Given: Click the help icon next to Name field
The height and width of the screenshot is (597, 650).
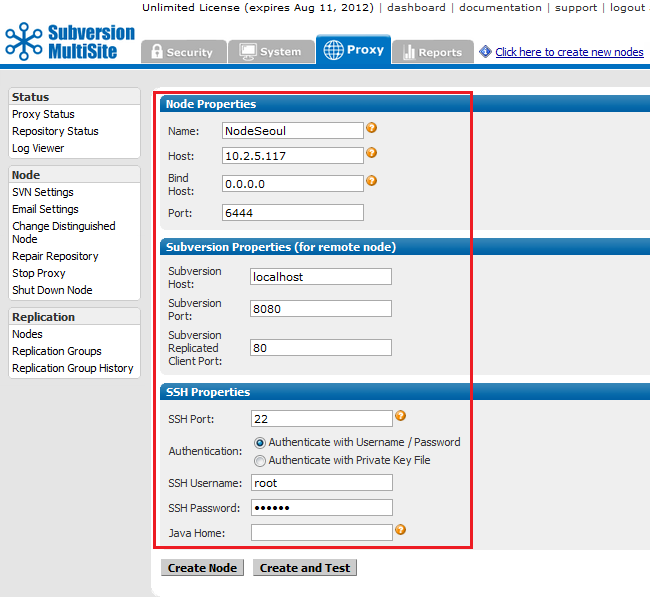Looking at the screenshot, I should 371,128.
